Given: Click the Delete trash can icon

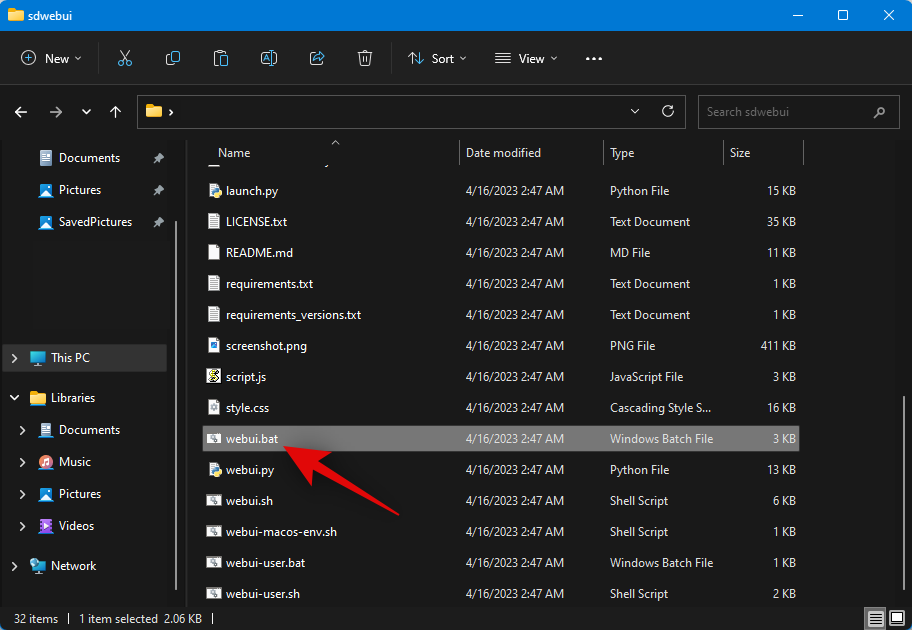Looking at the screenshot, I should pyautogui.click(x=365, y=59).
